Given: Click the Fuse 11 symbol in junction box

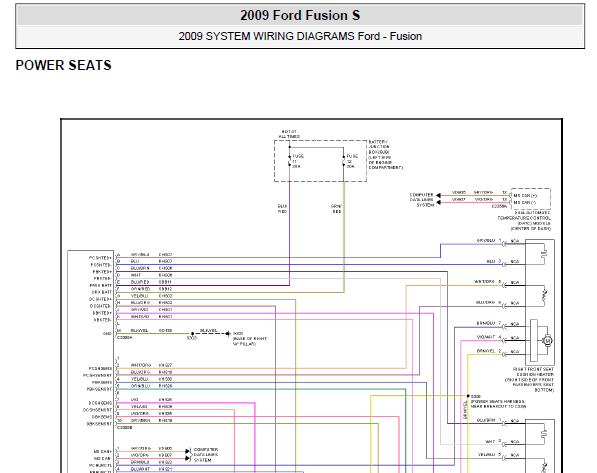Looking at the screenshot, I should tap(290, 161).
